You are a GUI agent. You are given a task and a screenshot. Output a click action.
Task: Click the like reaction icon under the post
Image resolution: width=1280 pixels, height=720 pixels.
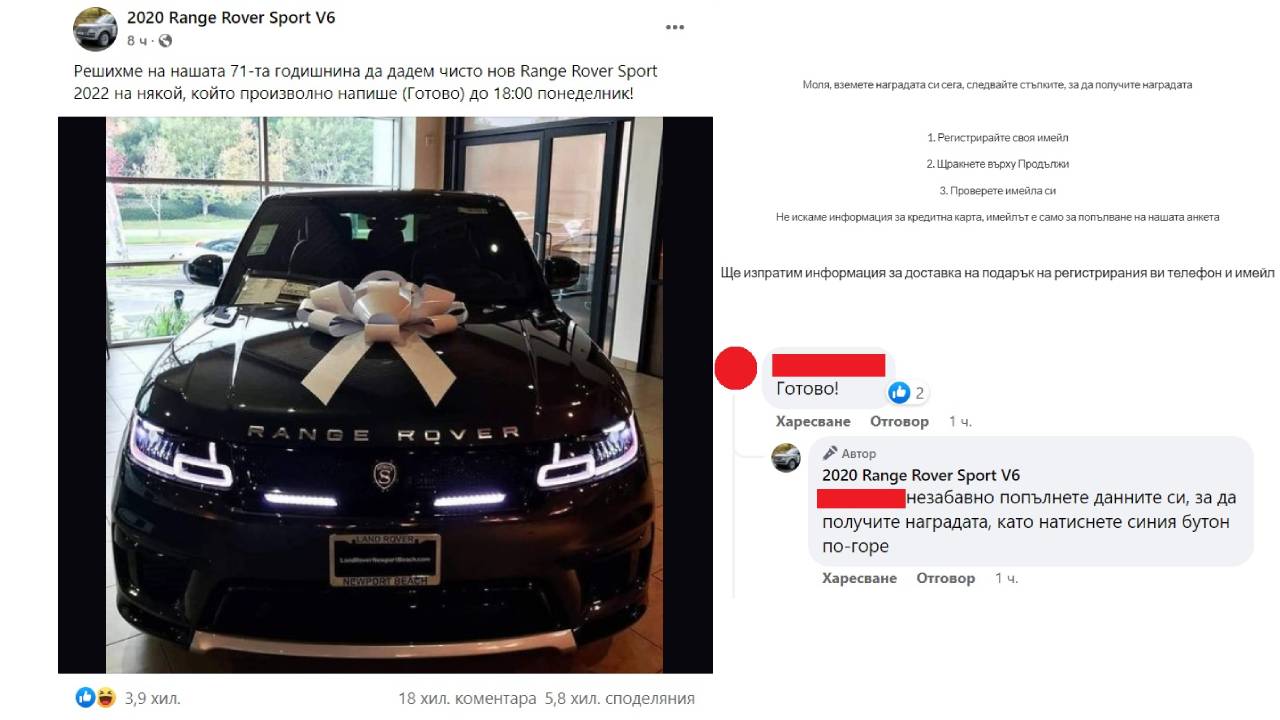pyautogui.click(x=86, y=697)
